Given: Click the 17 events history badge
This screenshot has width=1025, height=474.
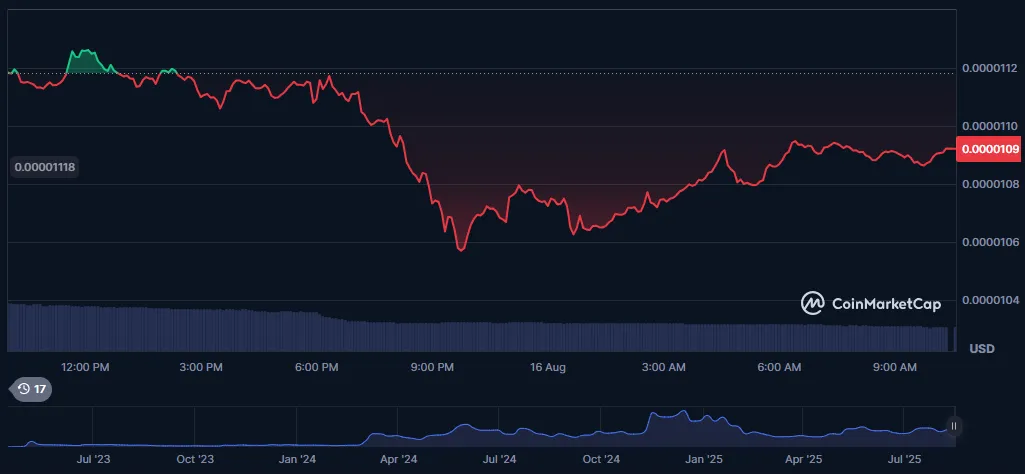Looking at the screenshot, I should [31, 389].
